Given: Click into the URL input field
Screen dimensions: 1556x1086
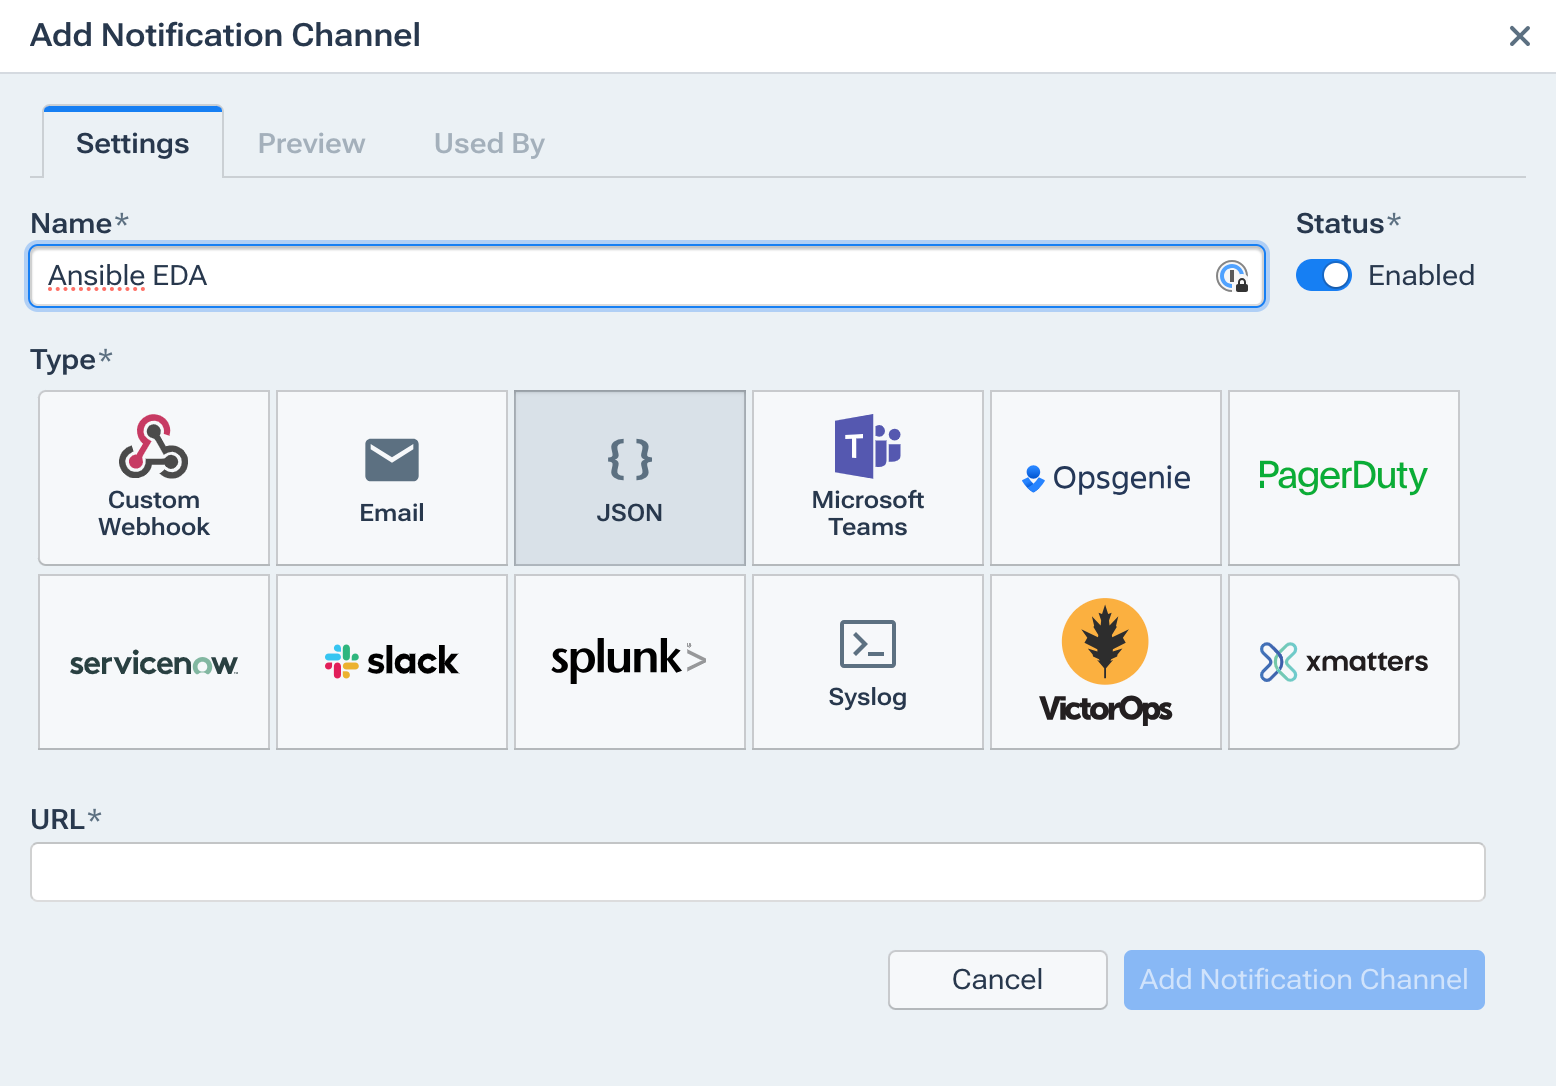Looking at the screenshot, I should [x=758, y=872].
